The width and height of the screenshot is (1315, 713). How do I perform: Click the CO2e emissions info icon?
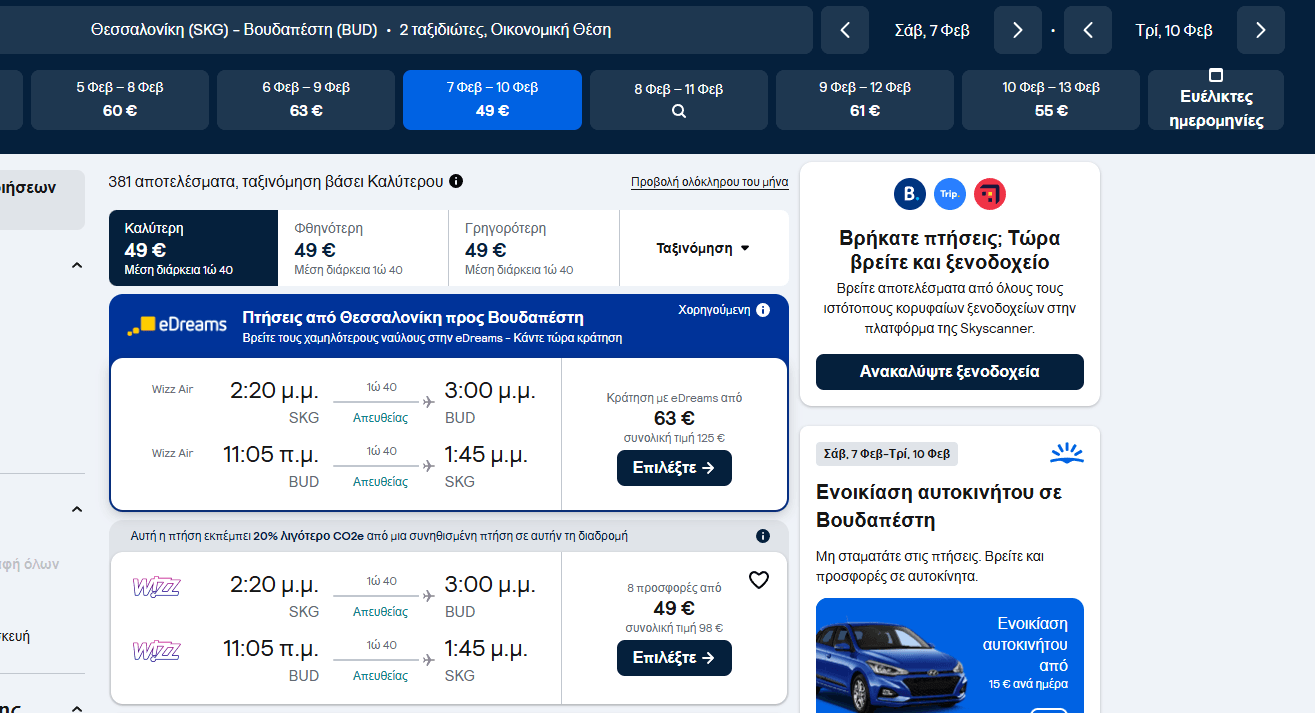pos(763,536)
